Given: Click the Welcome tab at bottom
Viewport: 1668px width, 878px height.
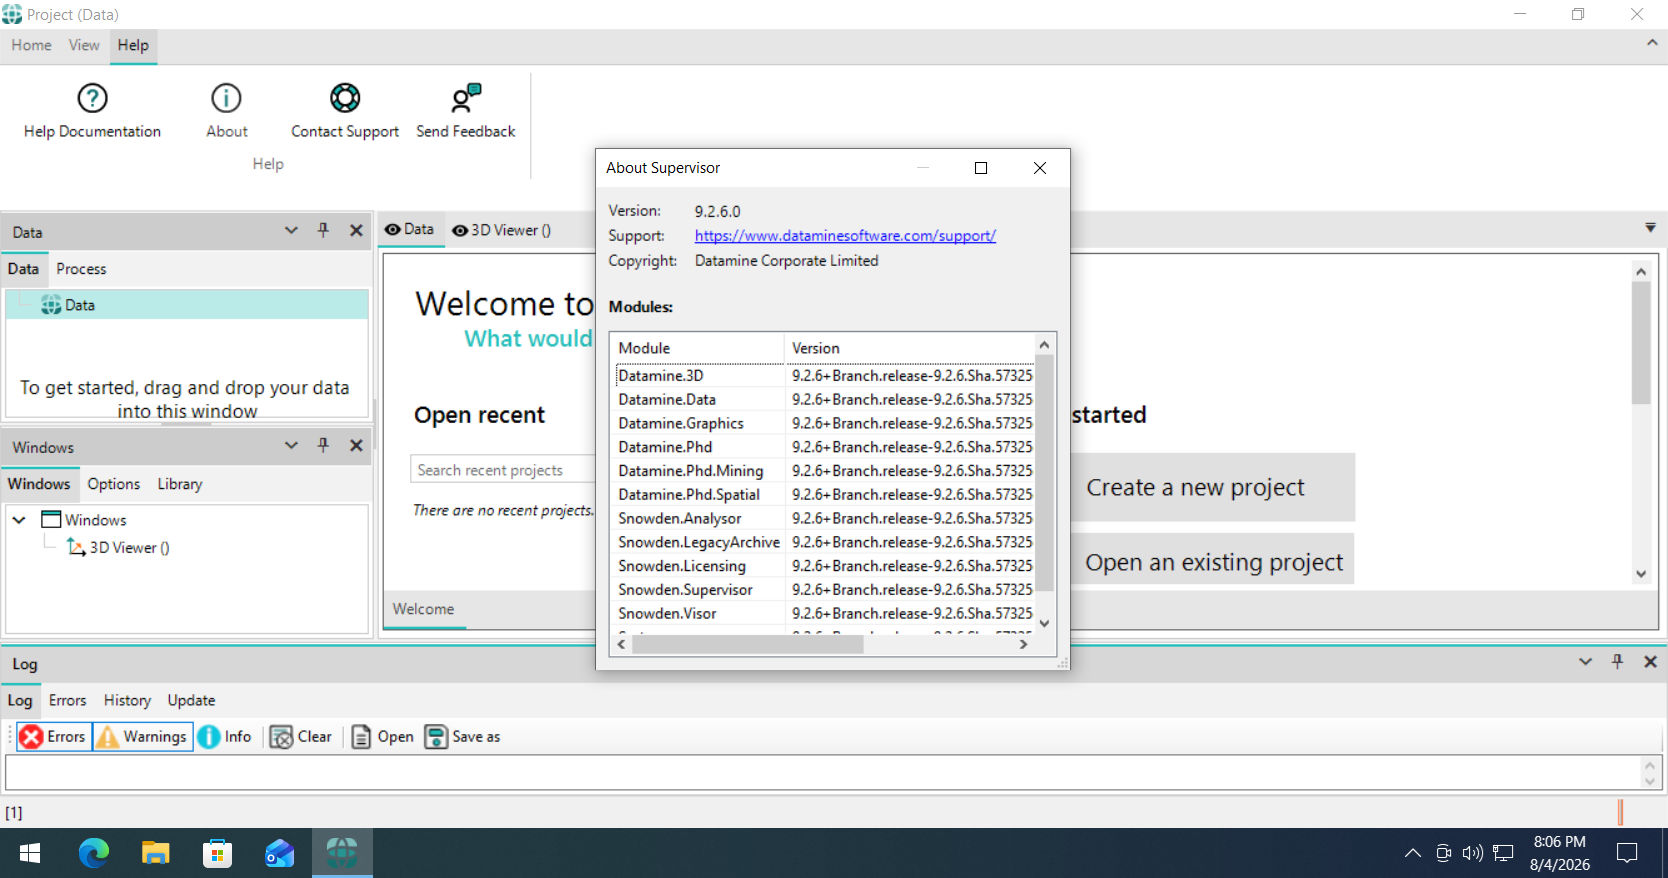Looking at the screenshot, I should point(423,609).
